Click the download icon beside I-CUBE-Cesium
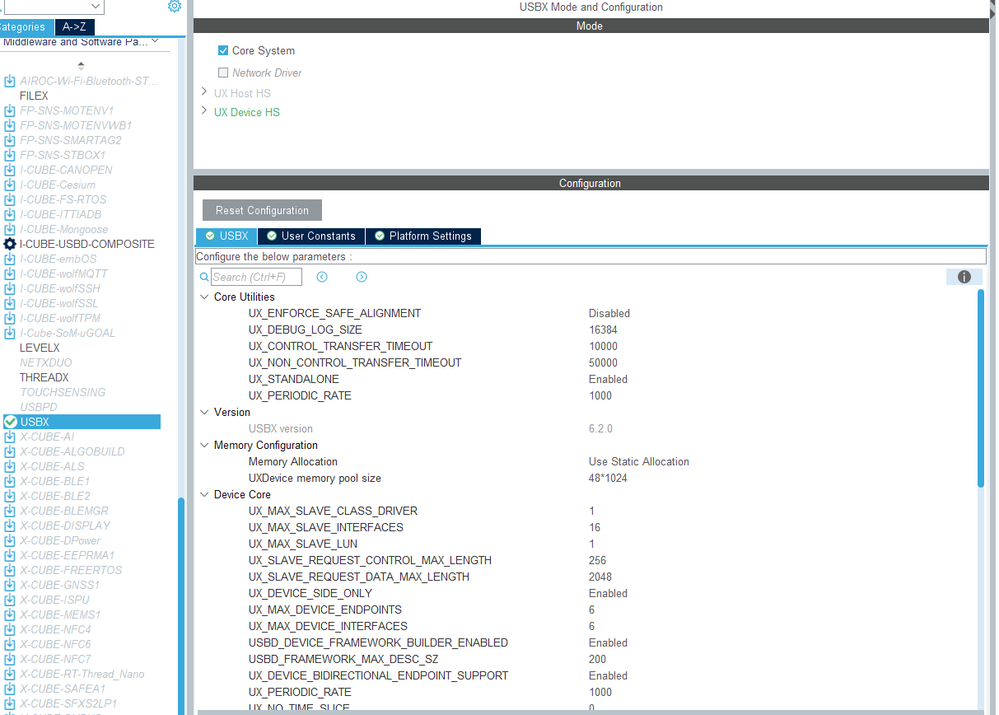Image resolution: width=999 pixels, height=715 pixels. (10, 185)
